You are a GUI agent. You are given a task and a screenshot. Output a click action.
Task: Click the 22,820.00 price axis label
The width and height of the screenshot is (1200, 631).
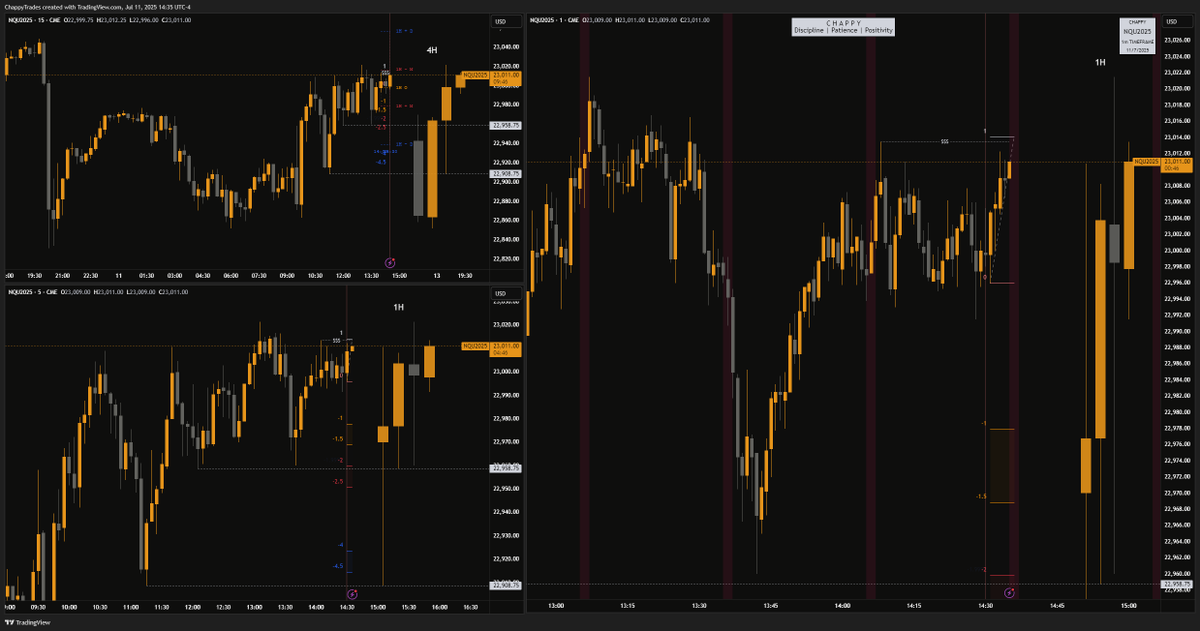[x=506, y=258]
